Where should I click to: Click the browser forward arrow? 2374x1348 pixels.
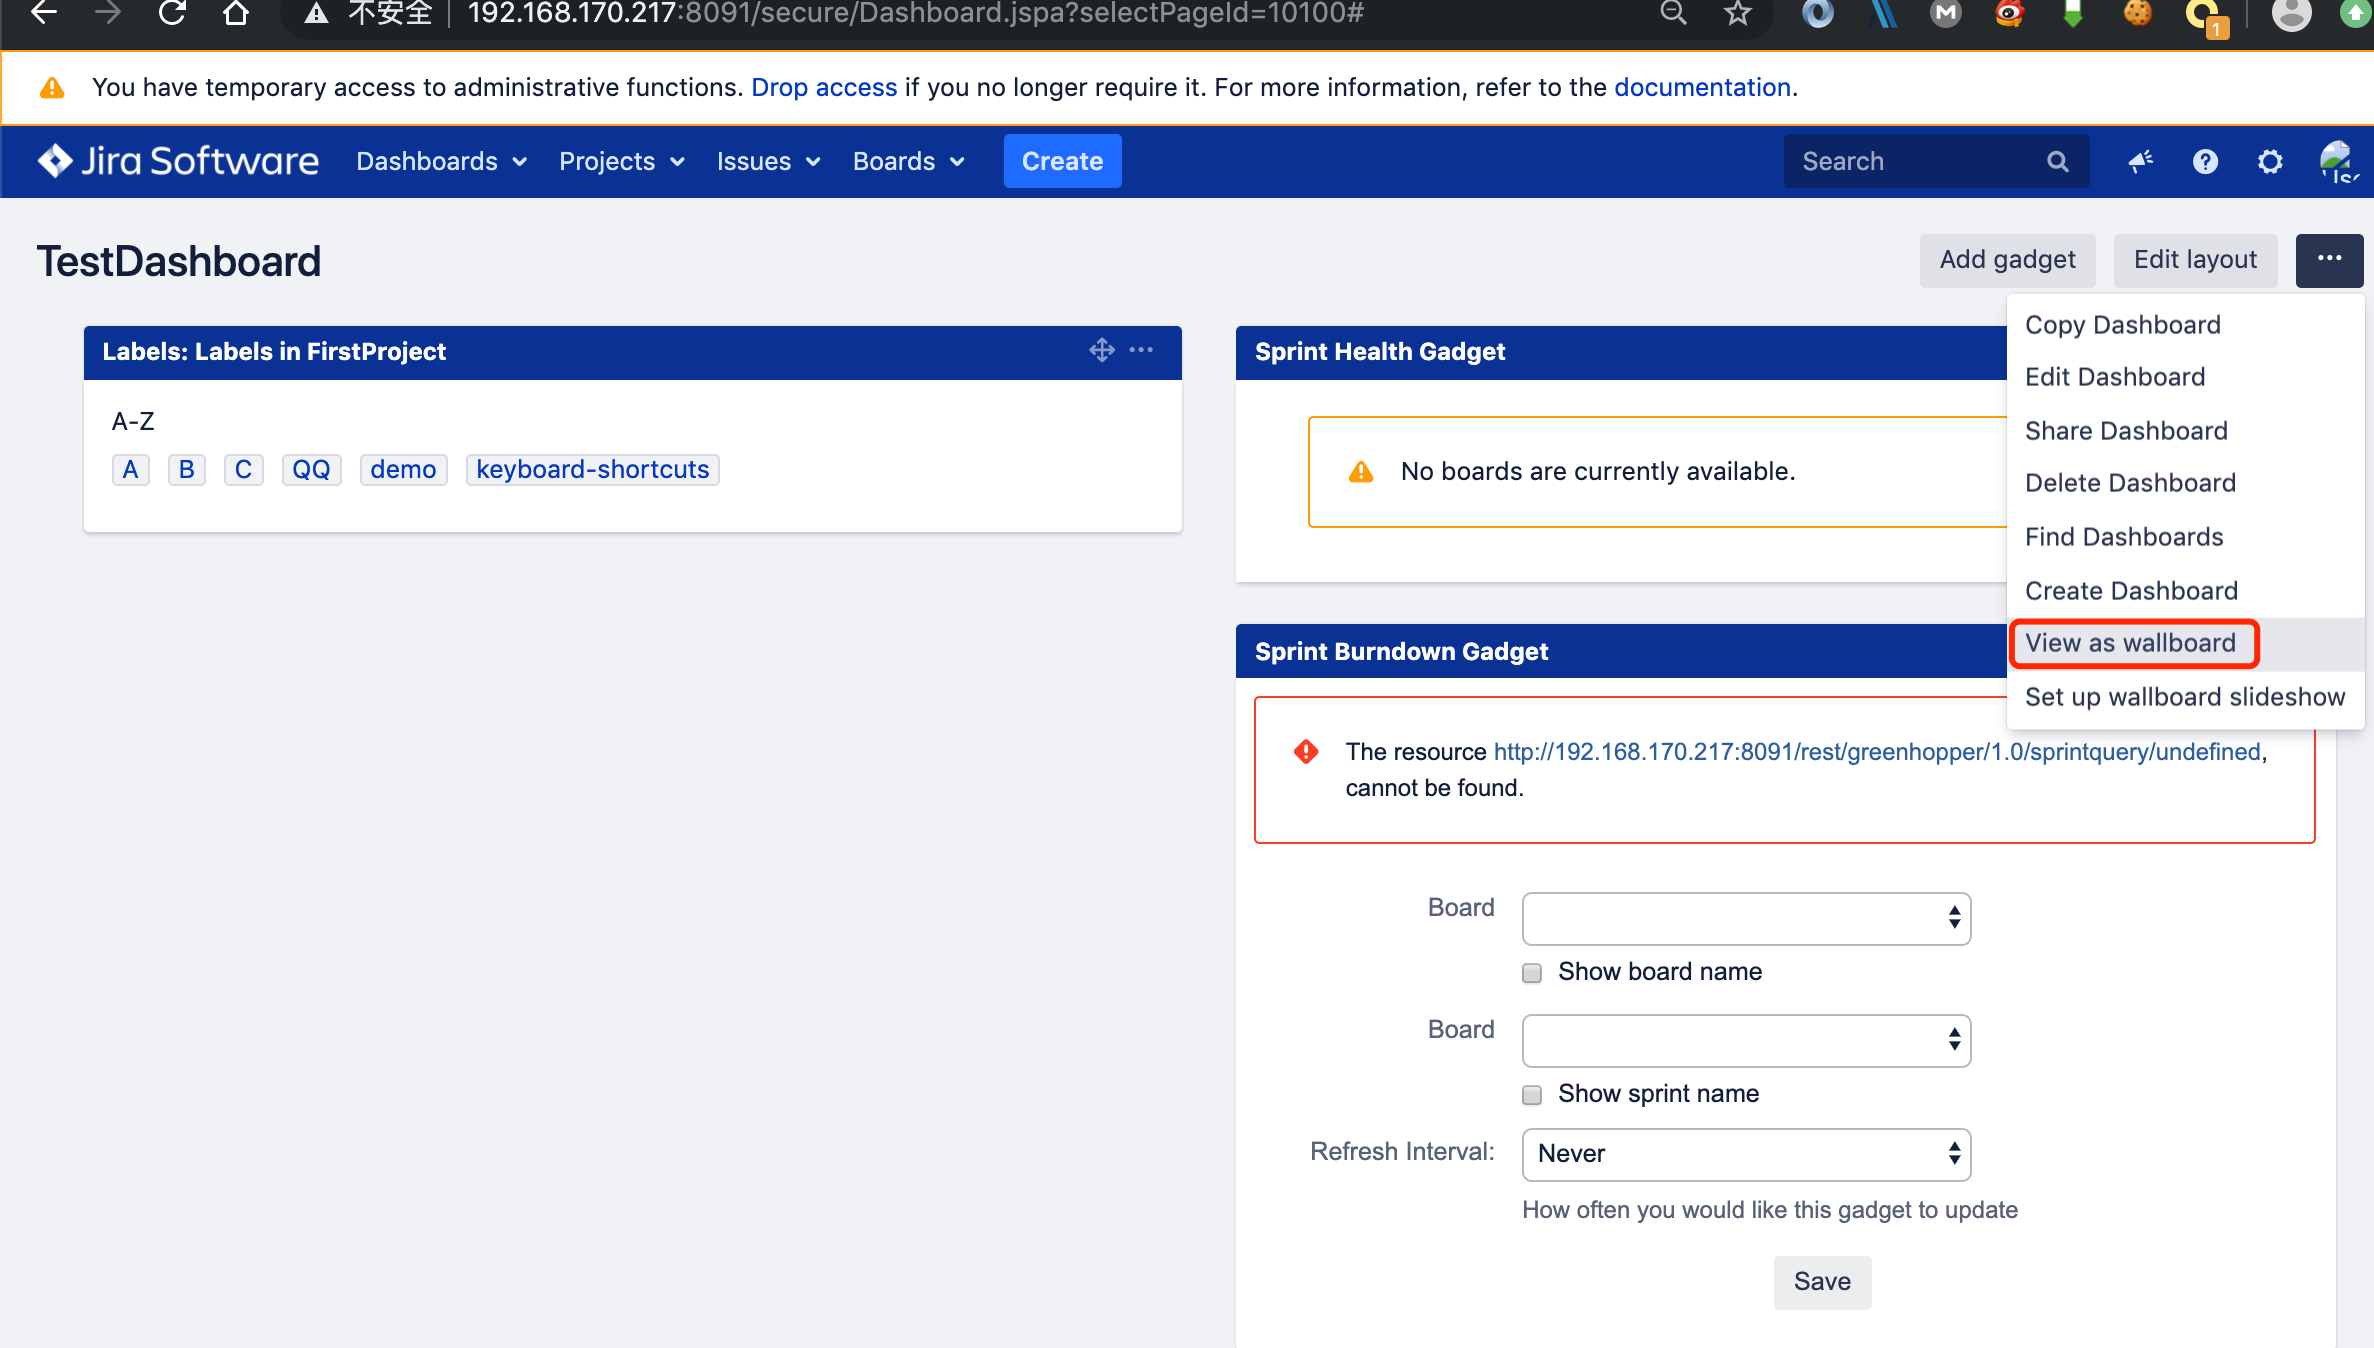tap(107, 13)
